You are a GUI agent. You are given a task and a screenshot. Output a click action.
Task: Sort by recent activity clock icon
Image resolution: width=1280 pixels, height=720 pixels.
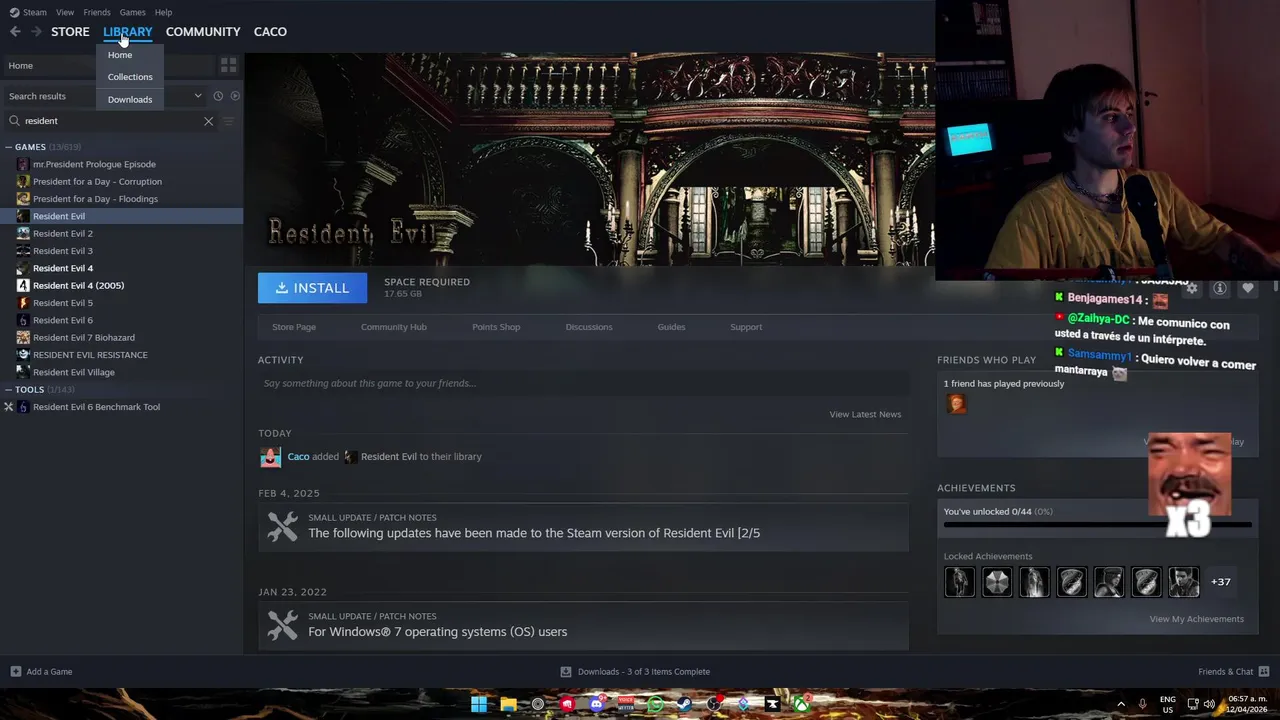(218, 96)
